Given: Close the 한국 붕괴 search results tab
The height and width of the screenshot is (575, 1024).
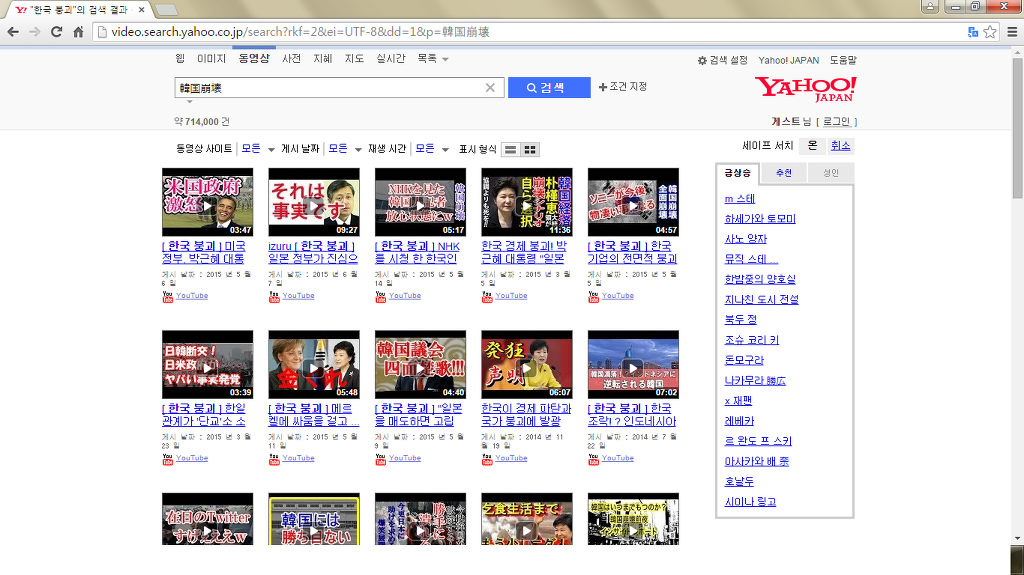Looking at the screenshot, I should (x=142, y=10).
